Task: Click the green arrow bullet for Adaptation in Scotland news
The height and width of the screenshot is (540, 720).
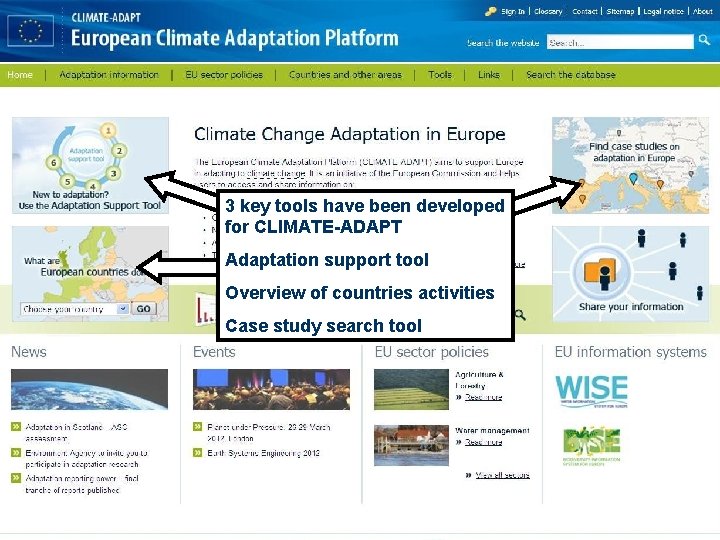Action: 16,427
